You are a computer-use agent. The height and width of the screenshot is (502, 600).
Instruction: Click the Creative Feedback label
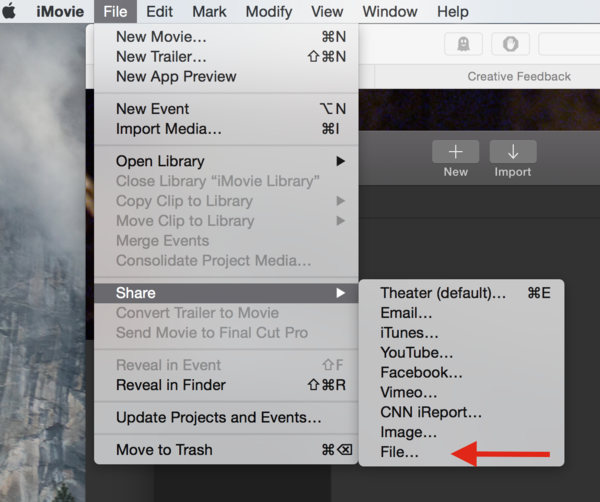(519, 77)
